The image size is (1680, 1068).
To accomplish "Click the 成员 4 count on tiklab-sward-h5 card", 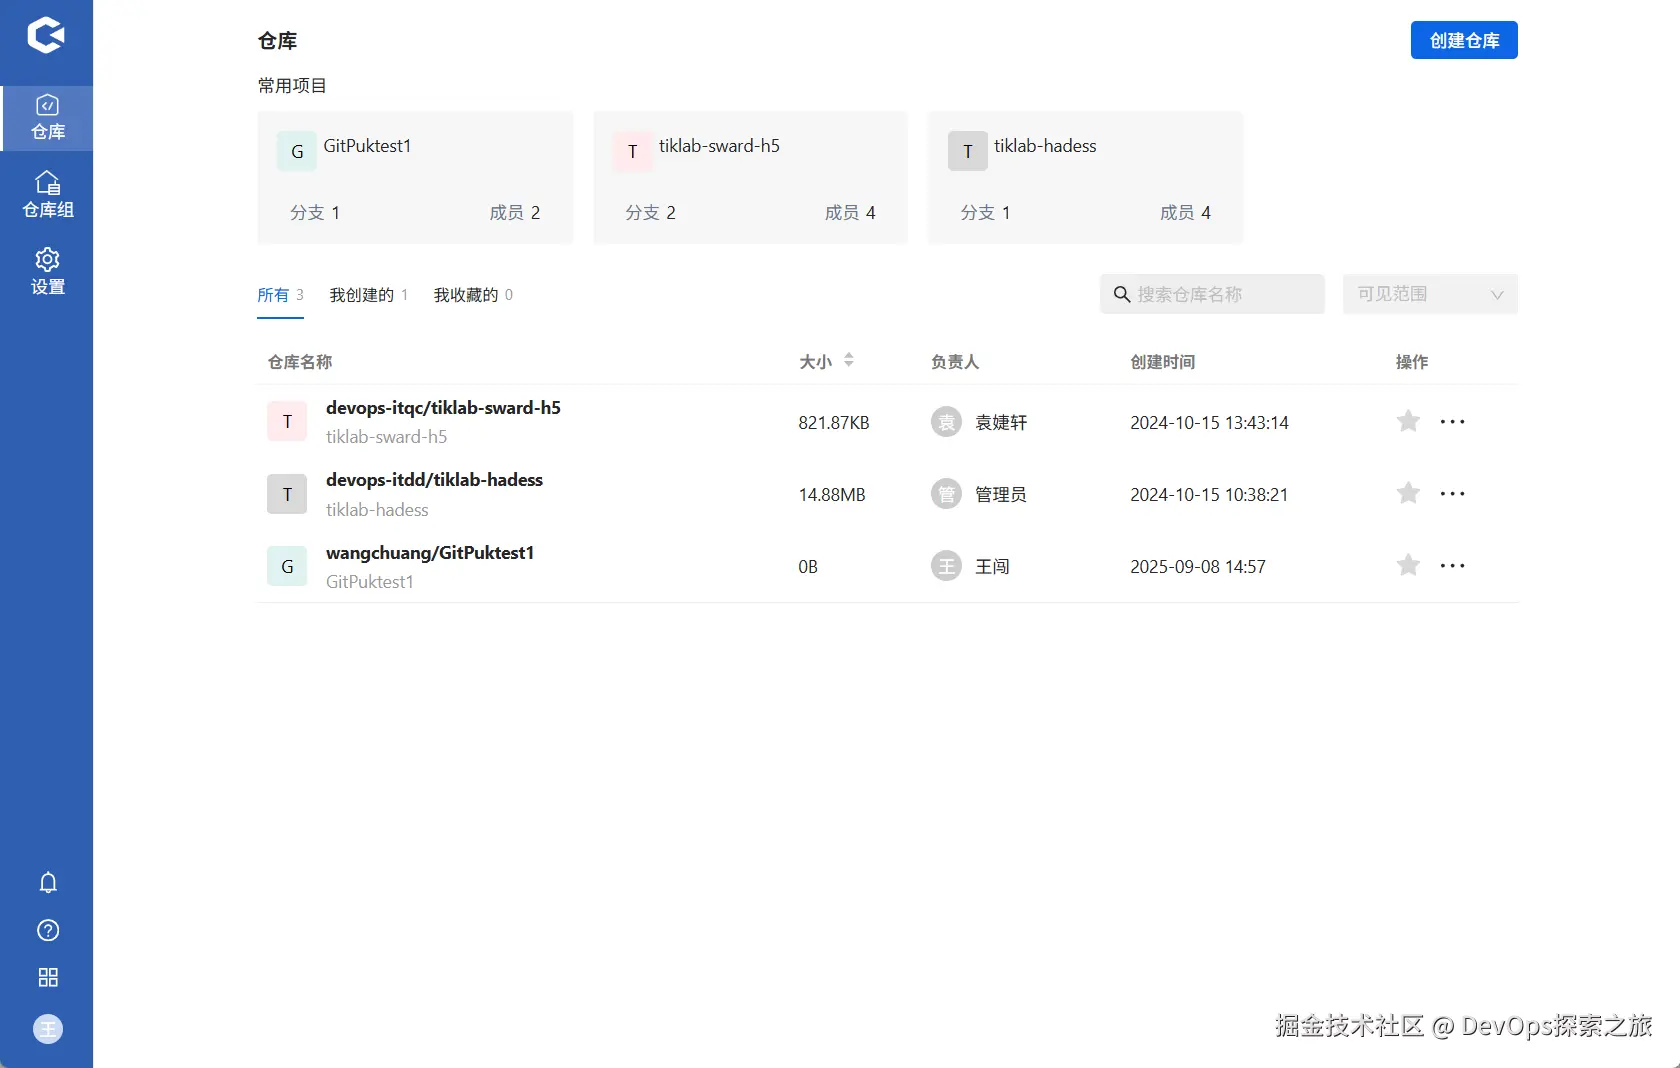I will pos(850,212).
